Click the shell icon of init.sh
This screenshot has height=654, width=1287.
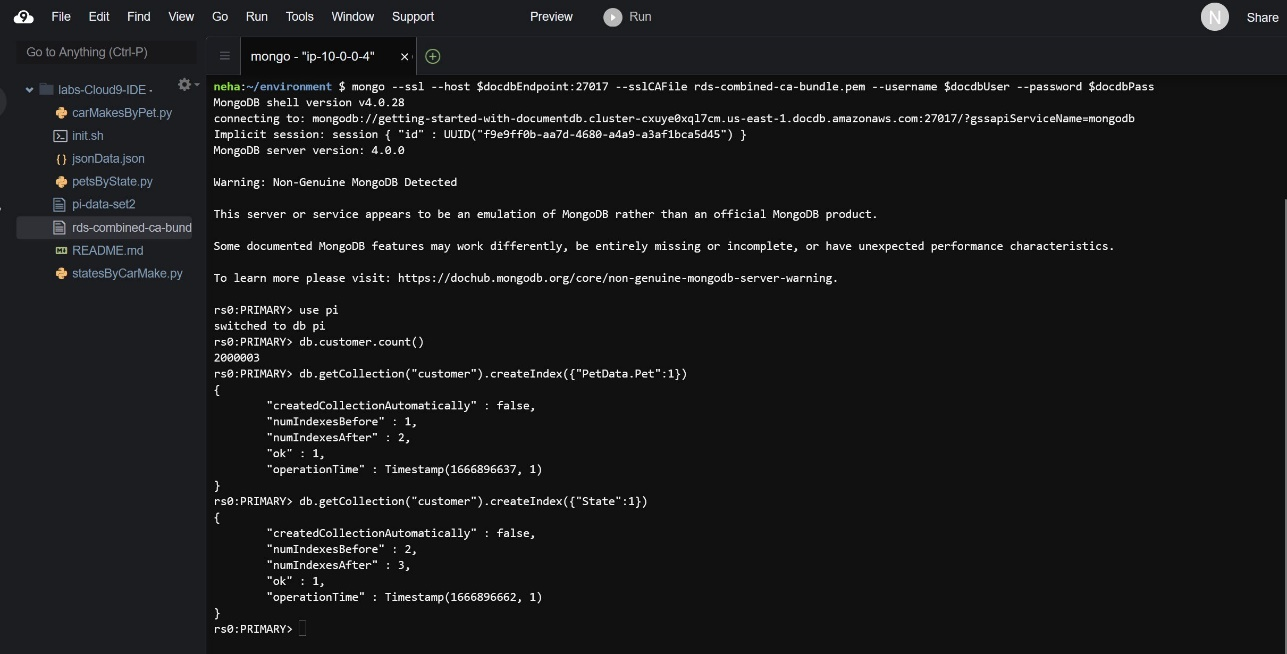61,136
